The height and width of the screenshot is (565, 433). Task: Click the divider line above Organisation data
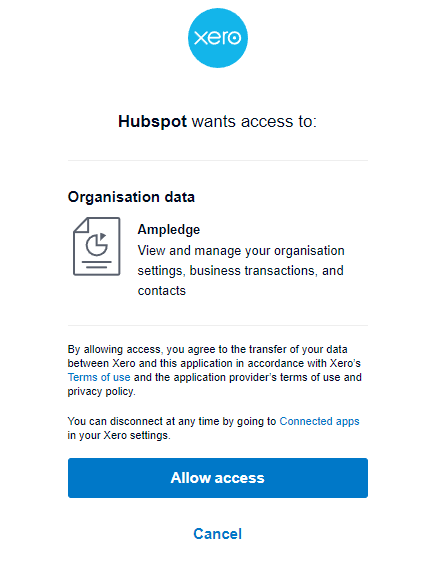pyautogui.click(x=218, y=160)
